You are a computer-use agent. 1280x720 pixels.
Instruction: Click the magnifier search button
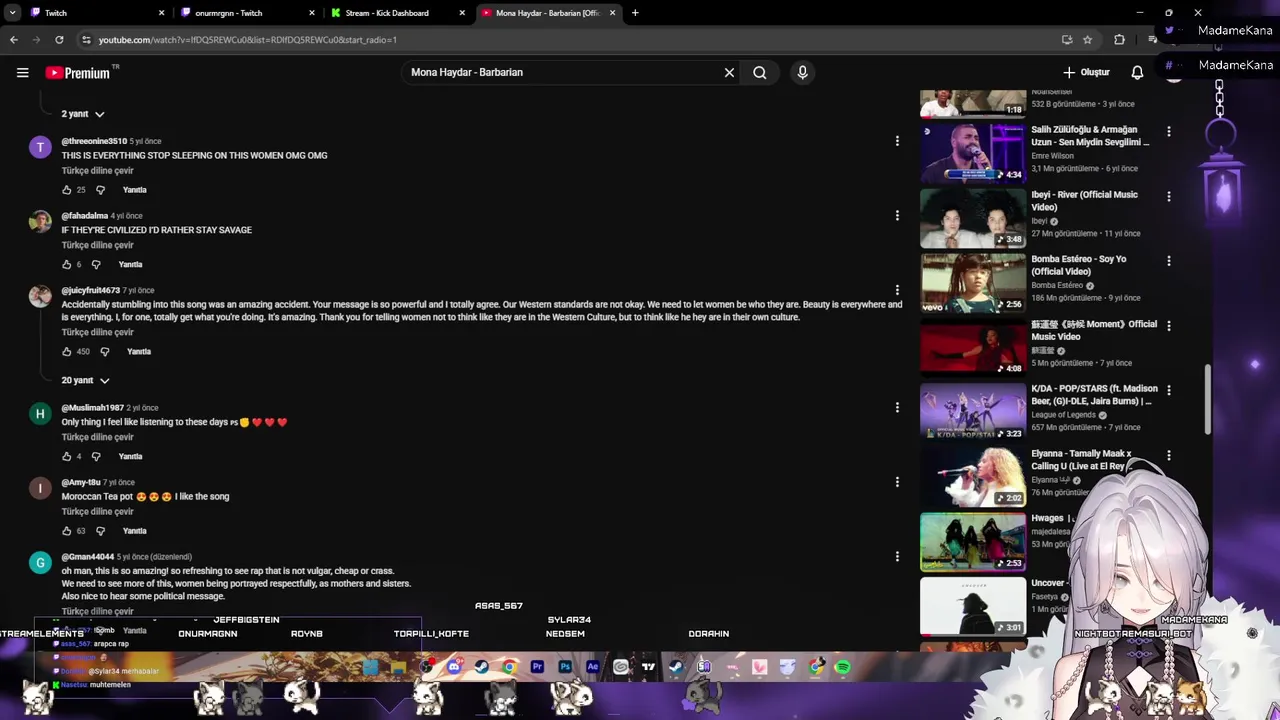click(x=760, y=72)
